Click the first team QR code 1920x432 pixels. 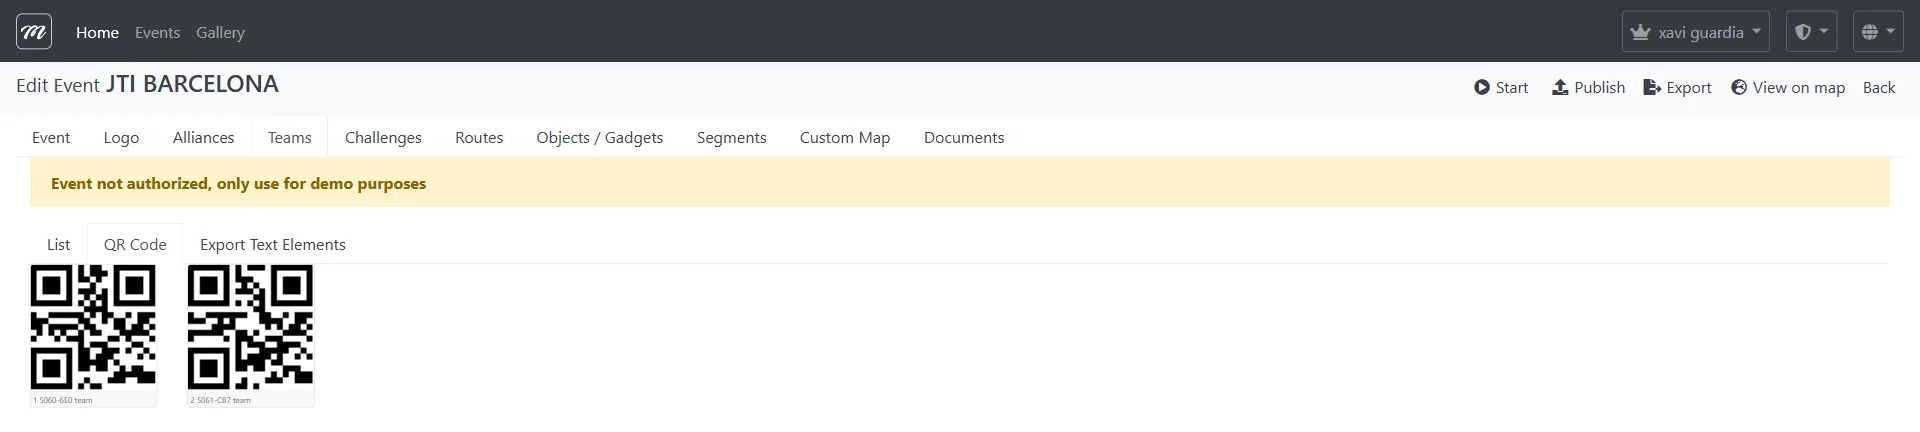tap(93, 327)
